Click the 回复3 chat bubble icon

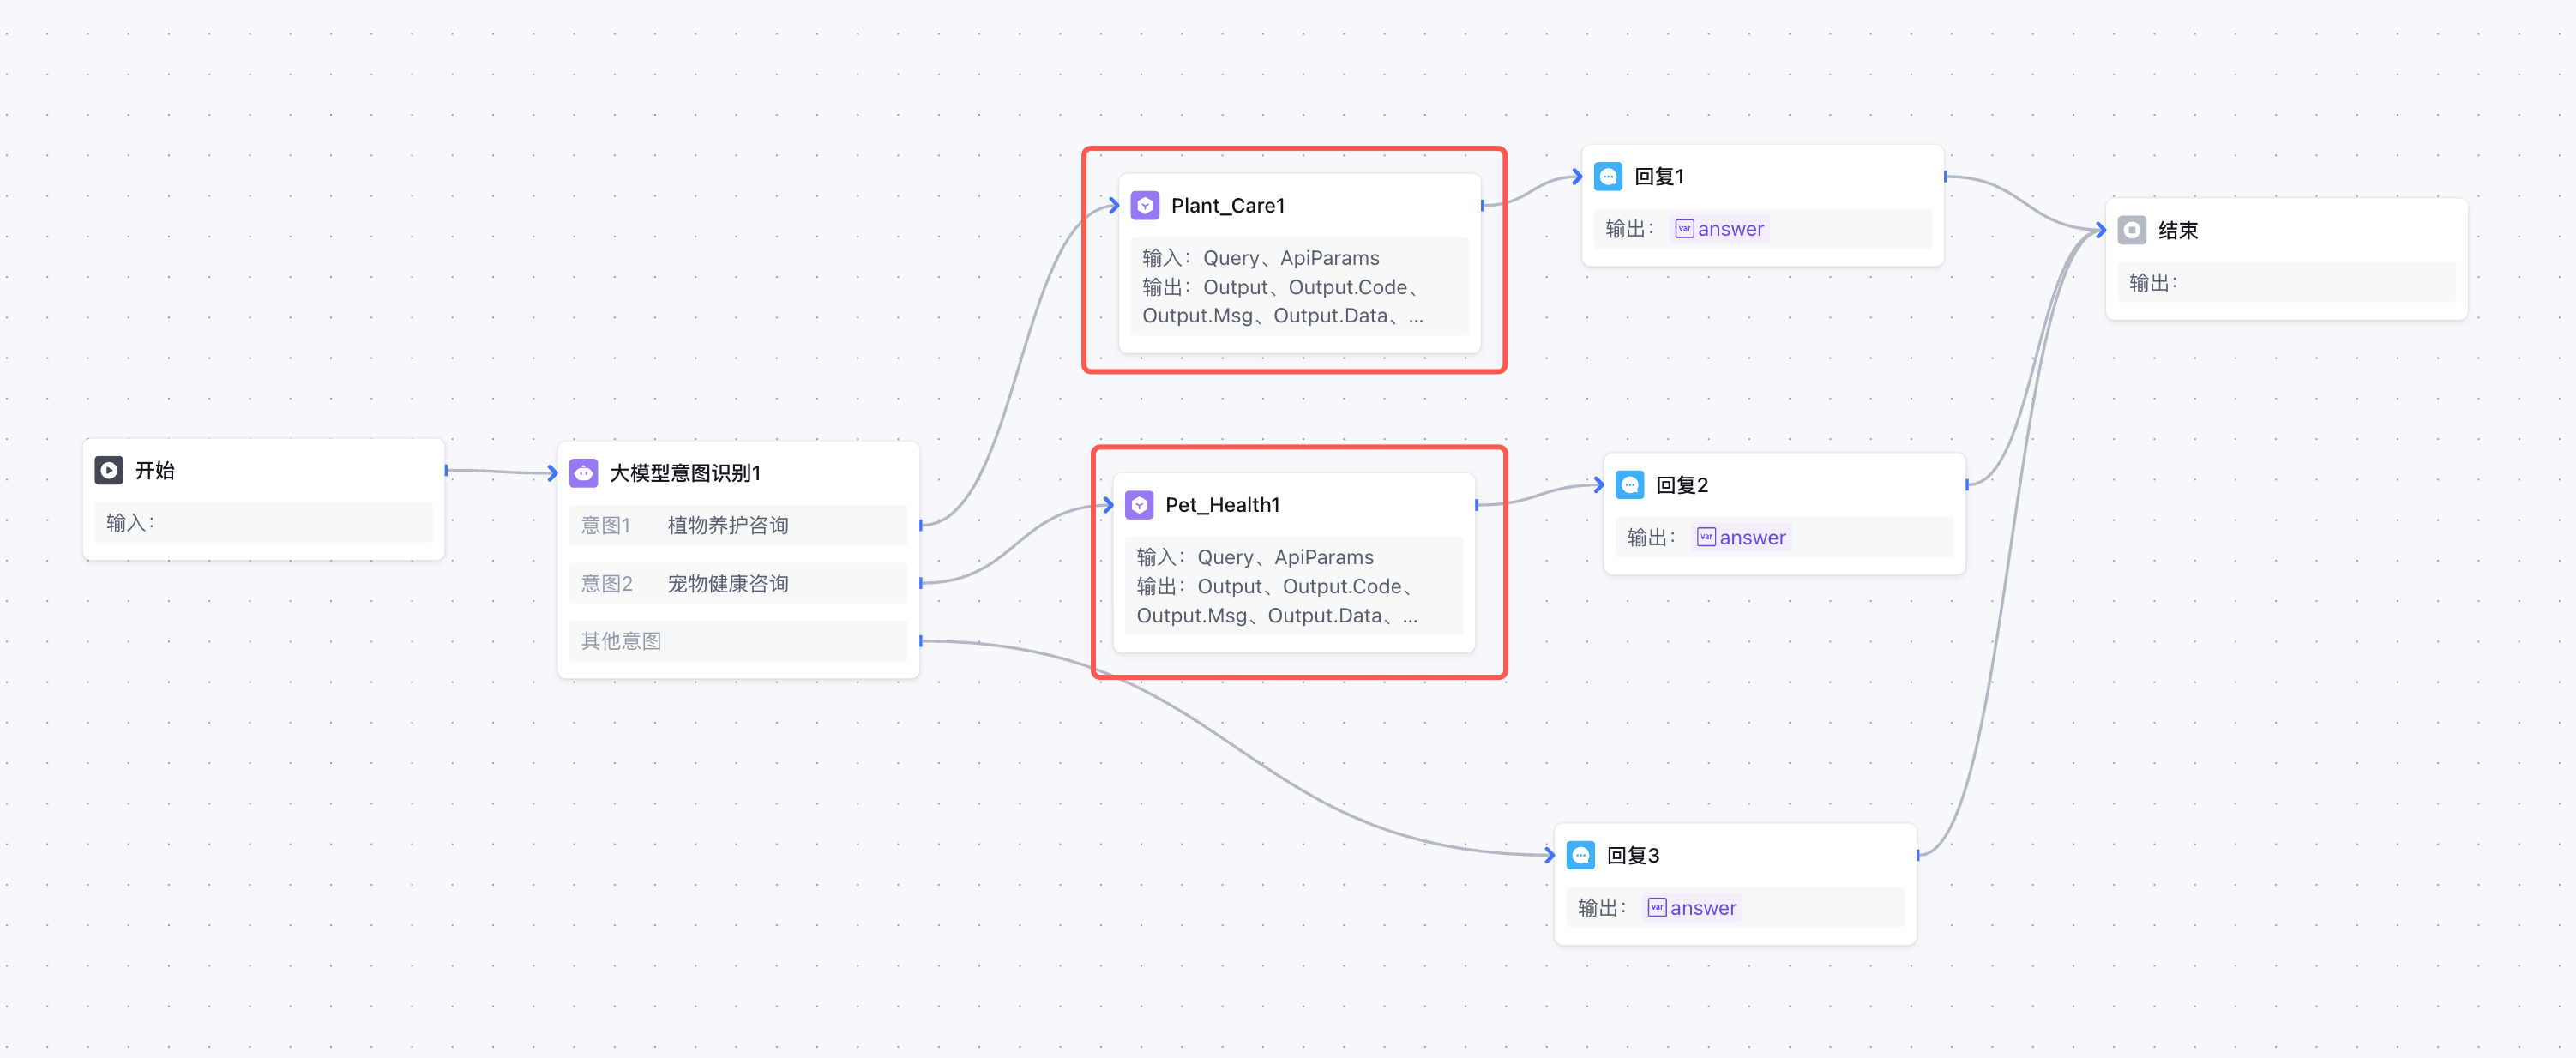1580,855
